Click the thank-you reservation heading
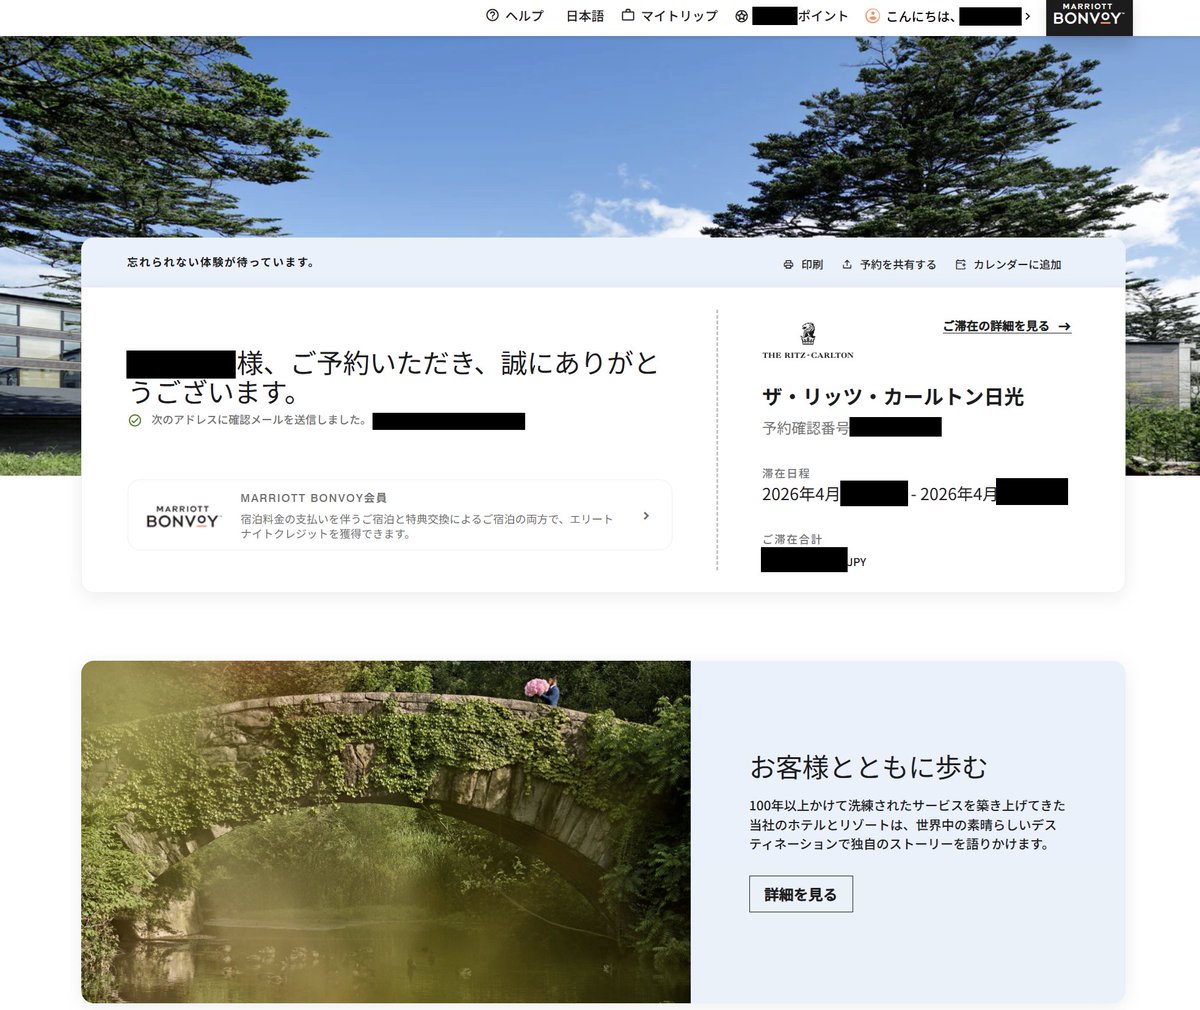 [393, 376]
